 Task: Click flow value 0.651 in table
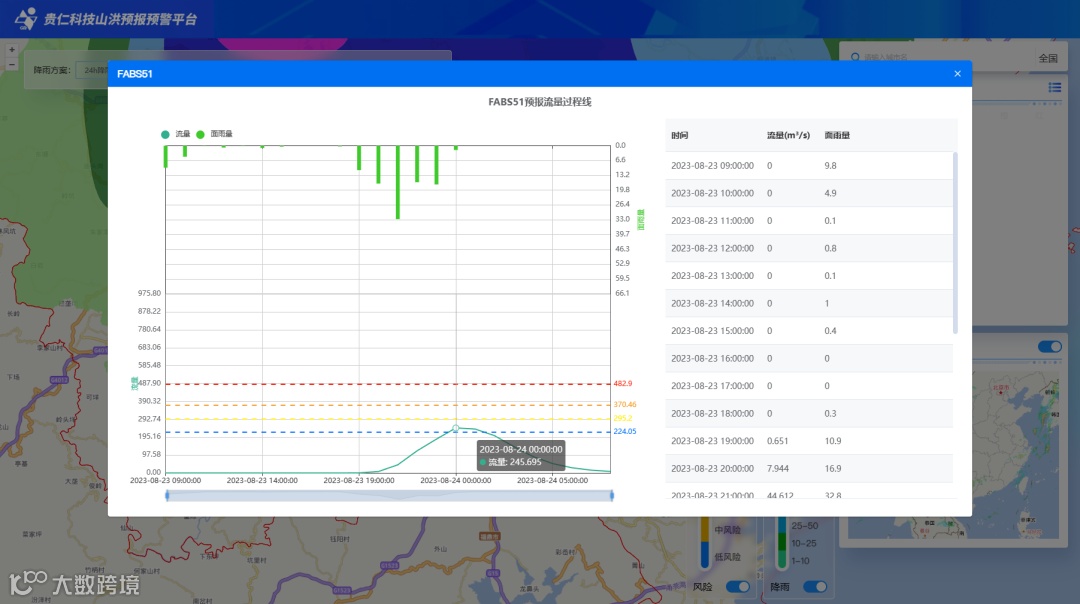(778, 441)
